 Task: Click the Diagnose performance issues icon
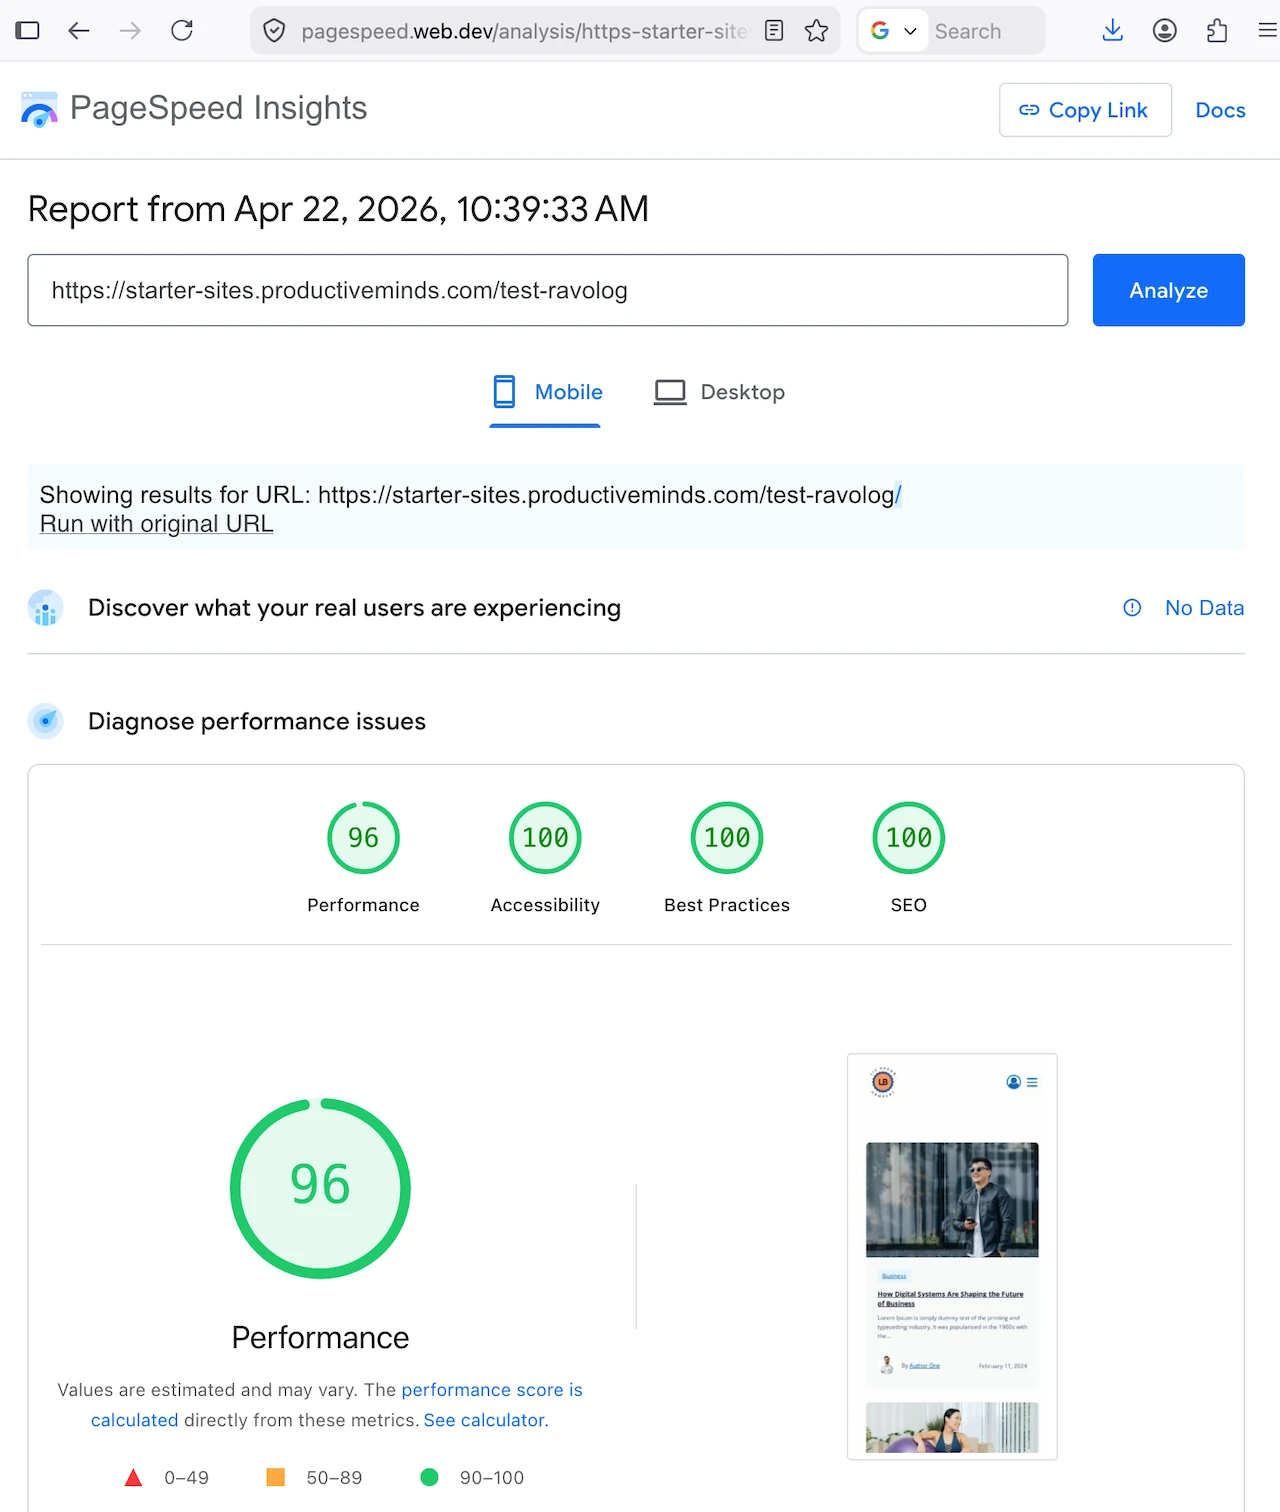pyautogui.click(x=45, y=721)
